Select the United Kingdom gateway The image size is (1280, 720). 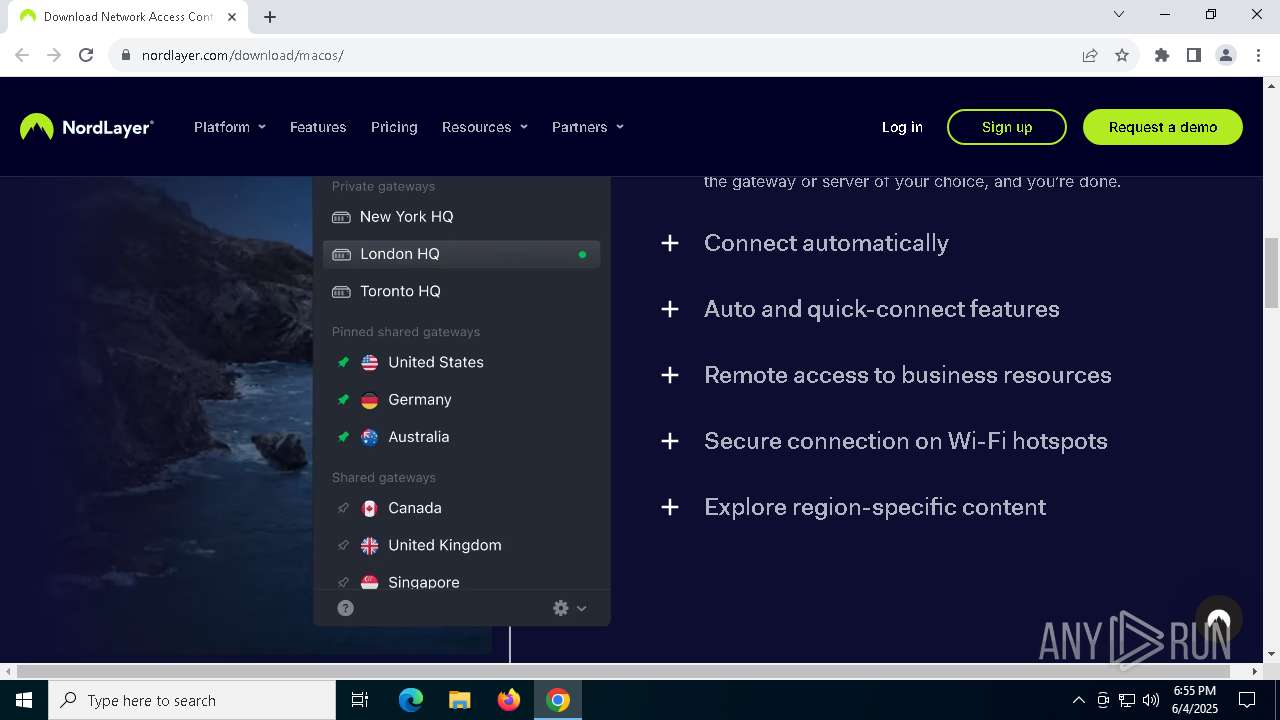click(x=461, y=545)
